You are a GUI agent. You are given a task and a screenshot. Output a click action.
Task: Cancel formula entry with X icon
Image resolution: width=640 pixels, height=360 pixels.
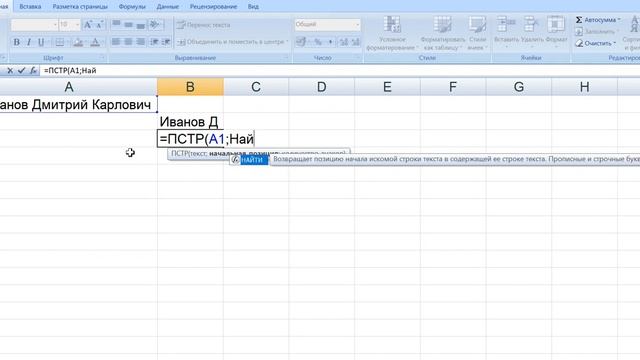pos(10,71)
